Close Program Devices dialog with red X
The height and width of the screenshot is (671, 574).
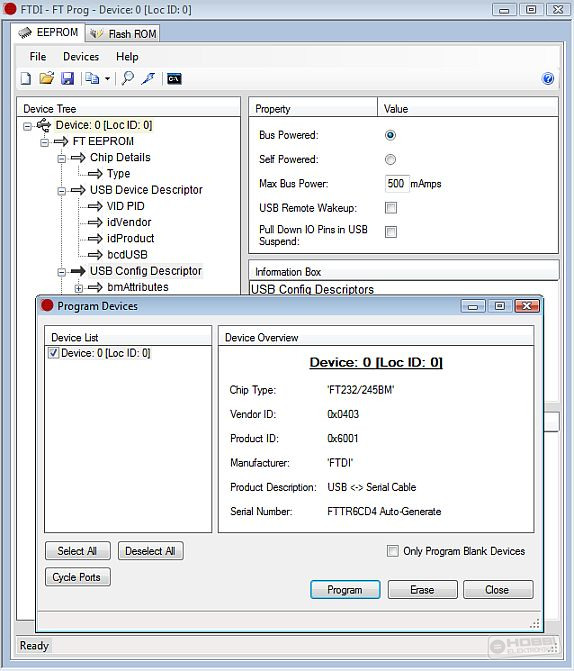(x=527, y=306)
